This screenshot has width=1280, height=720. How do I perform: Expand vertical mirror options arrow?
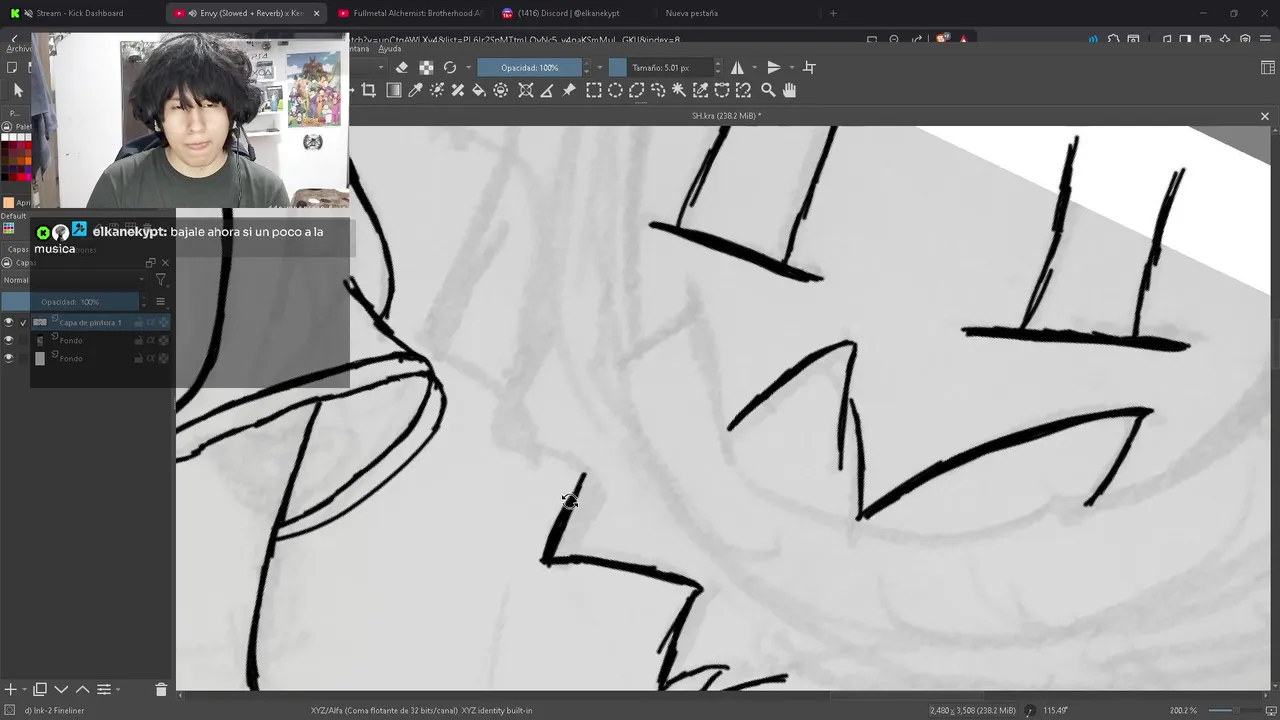click(x=791, y=67)
